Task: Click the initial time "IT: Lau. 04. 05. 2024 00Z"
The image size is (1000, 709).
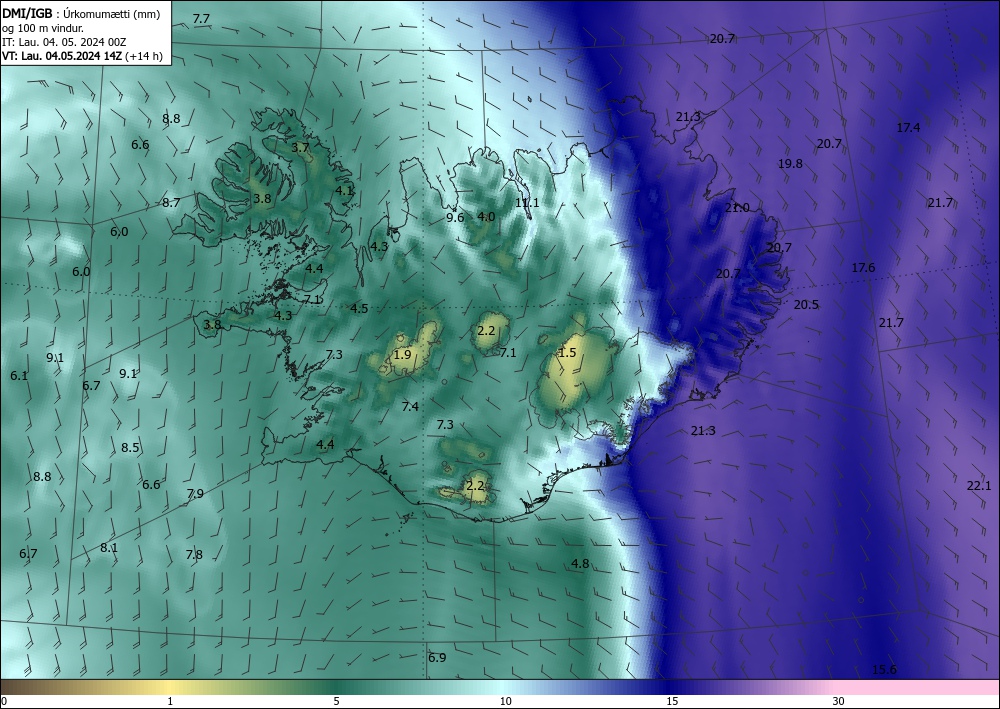Action: [64, 42]
